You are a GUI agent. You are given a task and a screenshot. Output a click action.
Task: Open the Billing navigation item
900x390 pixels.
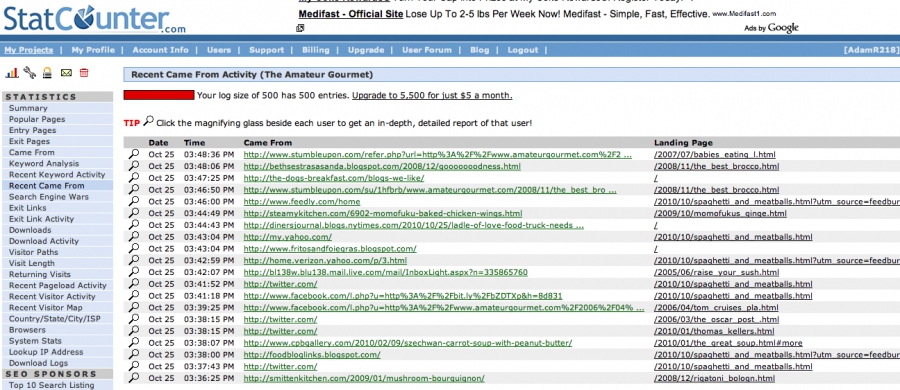[x=316, y=50]
